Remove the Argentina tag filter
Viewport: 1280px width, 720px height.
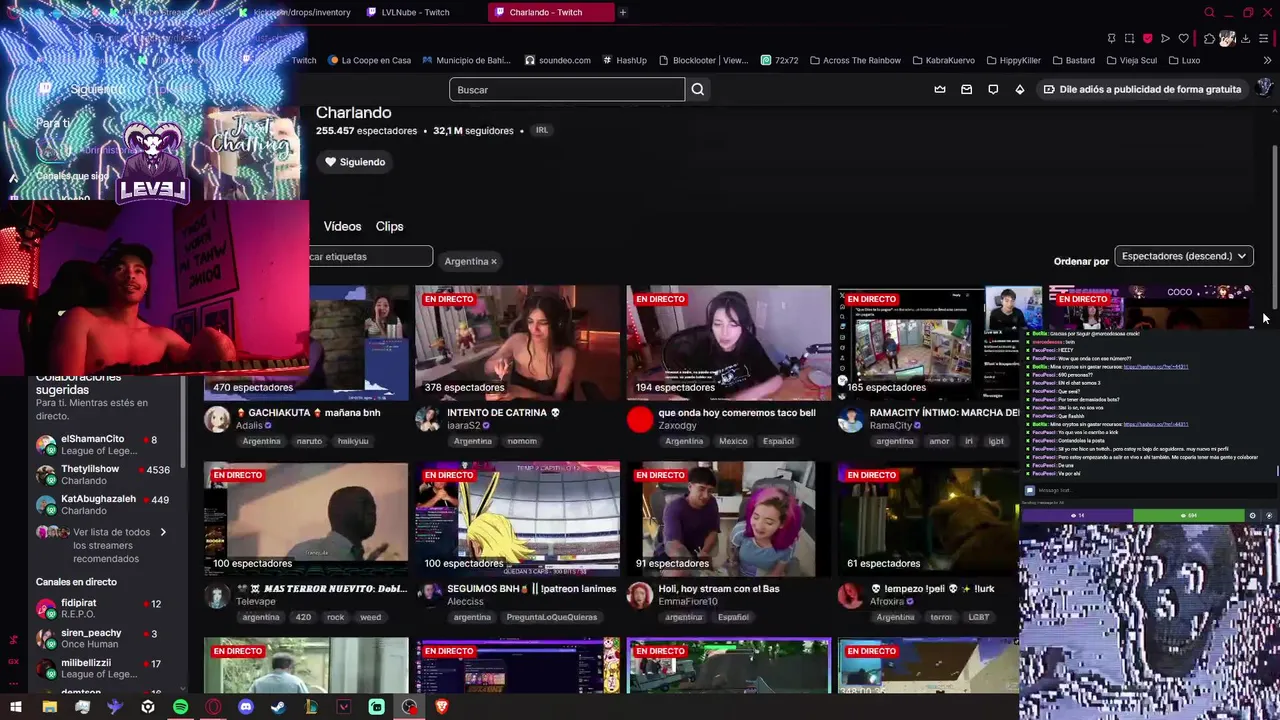click(x=493, y=261)
